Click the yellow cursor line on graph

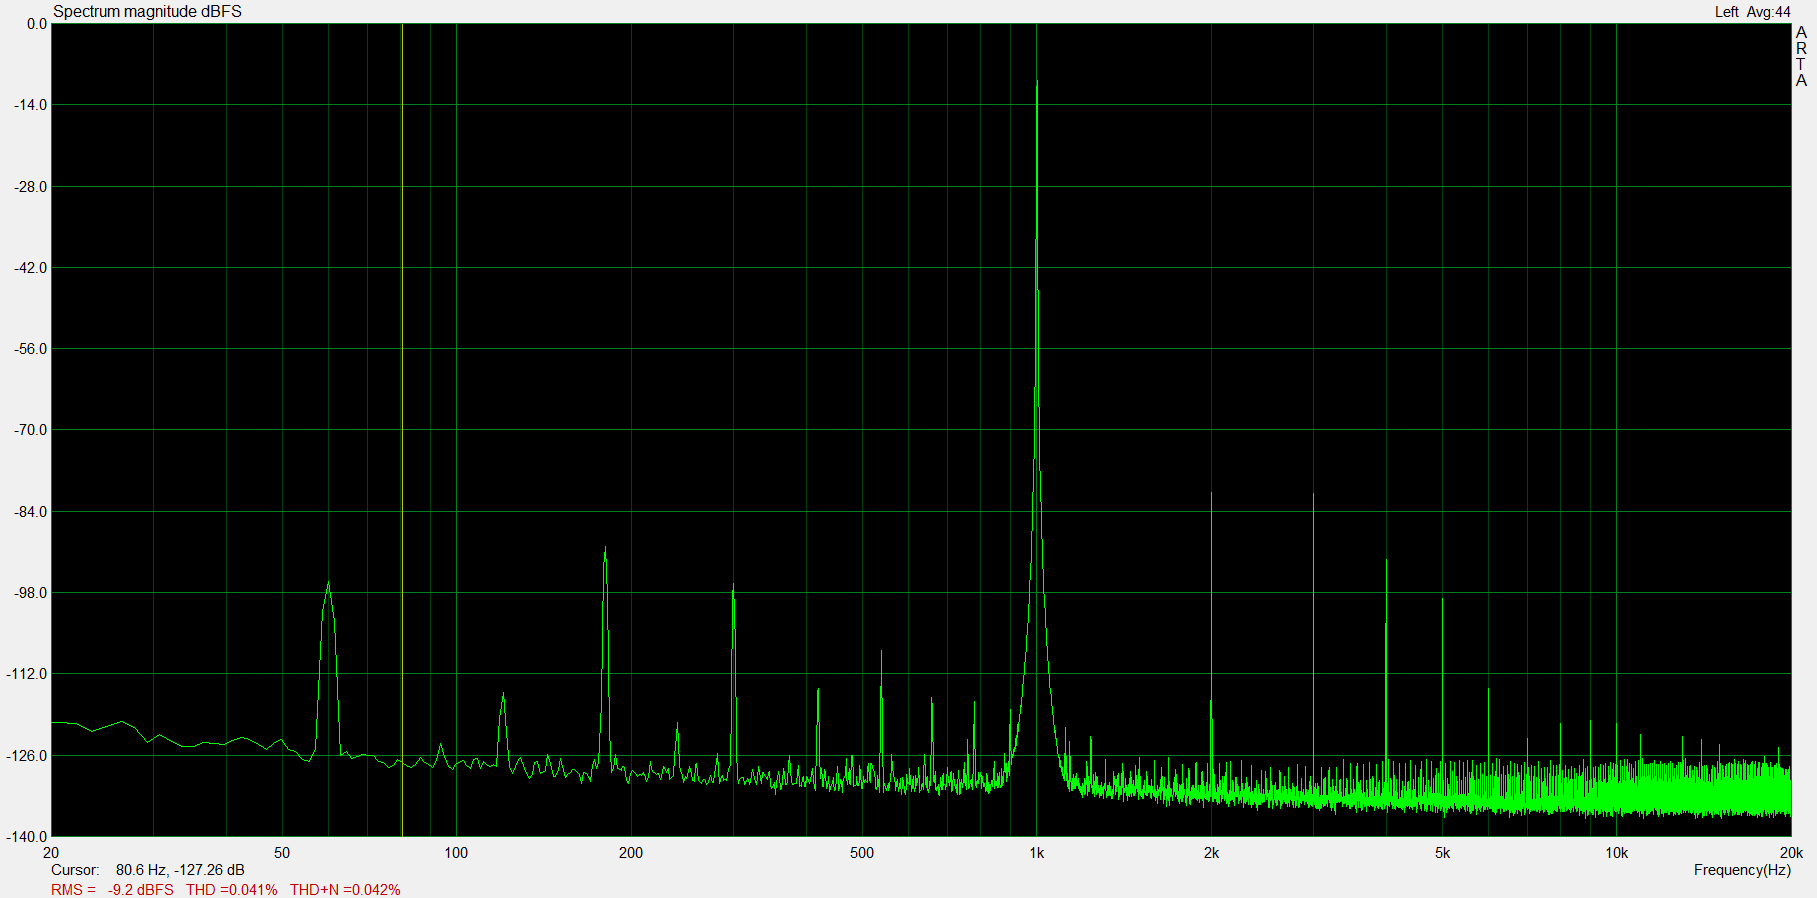402,430
